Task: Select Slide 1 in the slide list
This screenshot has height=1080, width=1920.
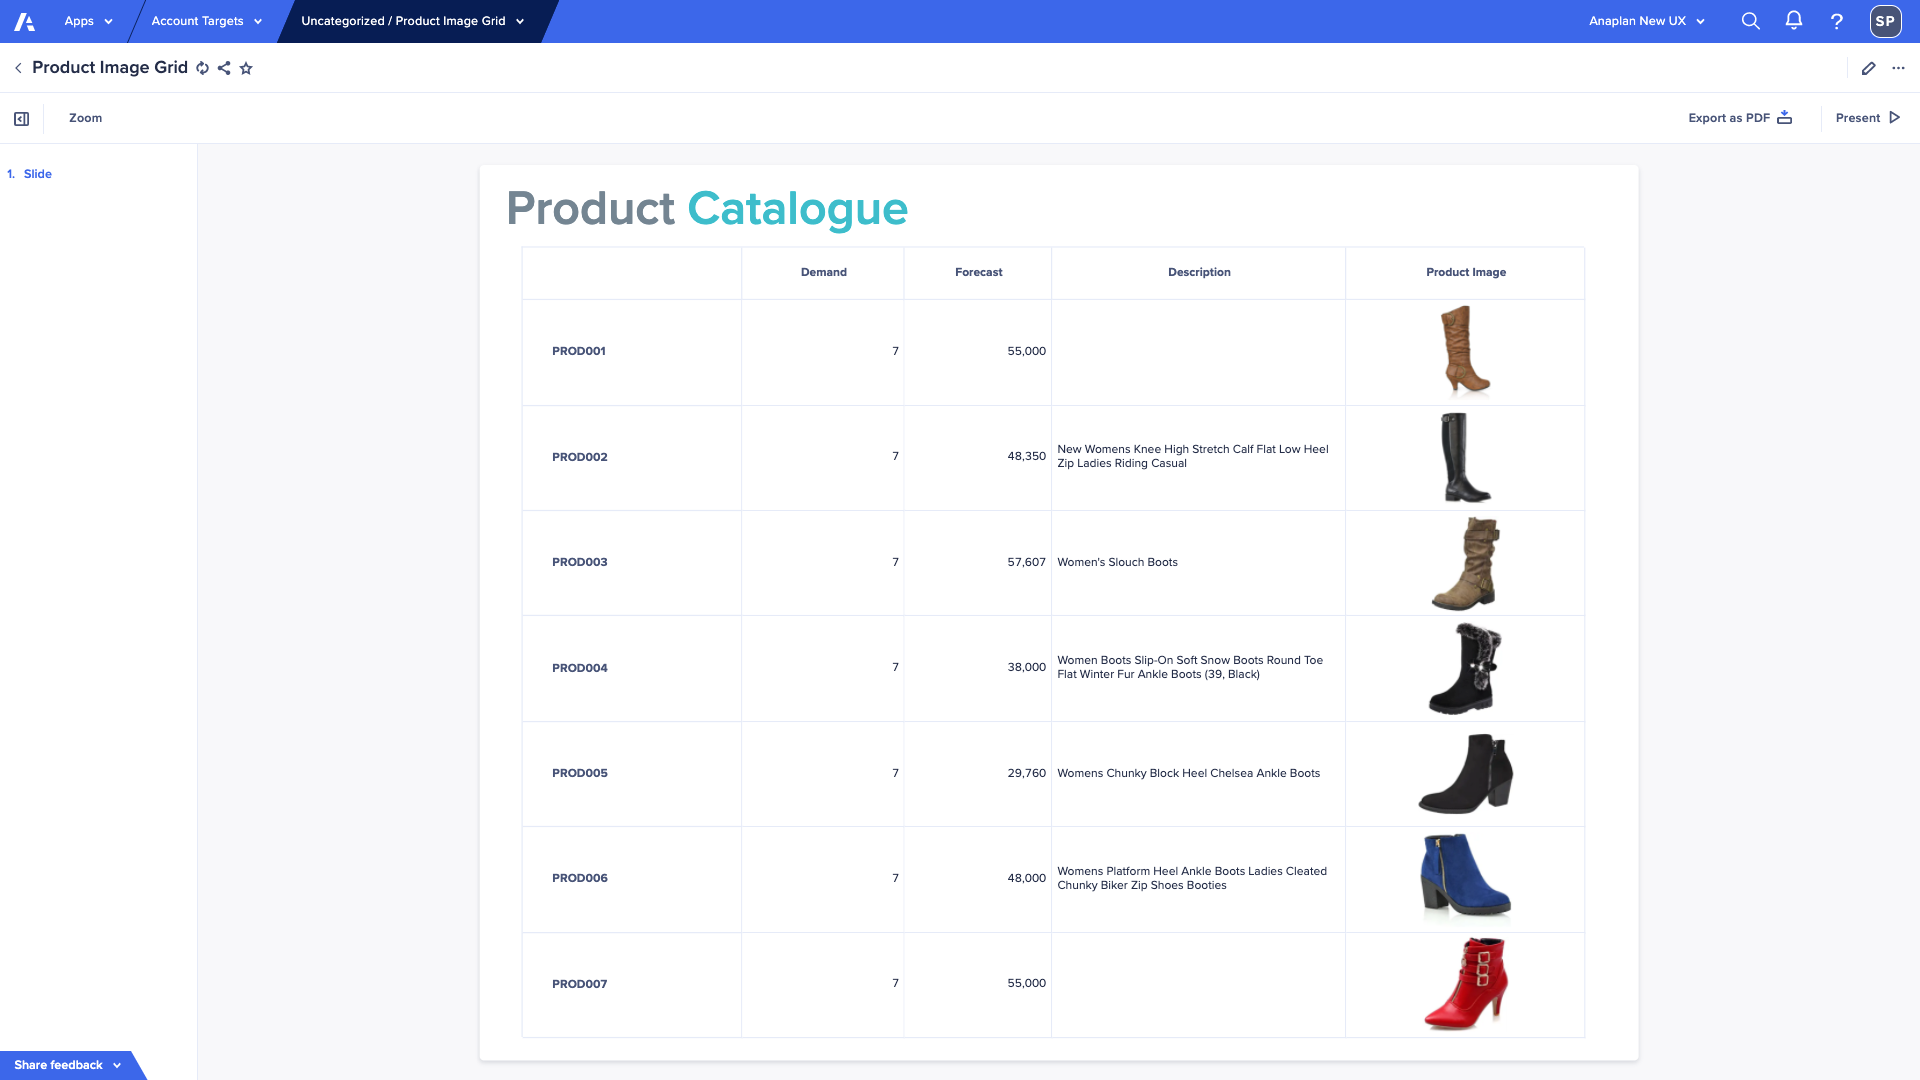Action: [37, 174]
